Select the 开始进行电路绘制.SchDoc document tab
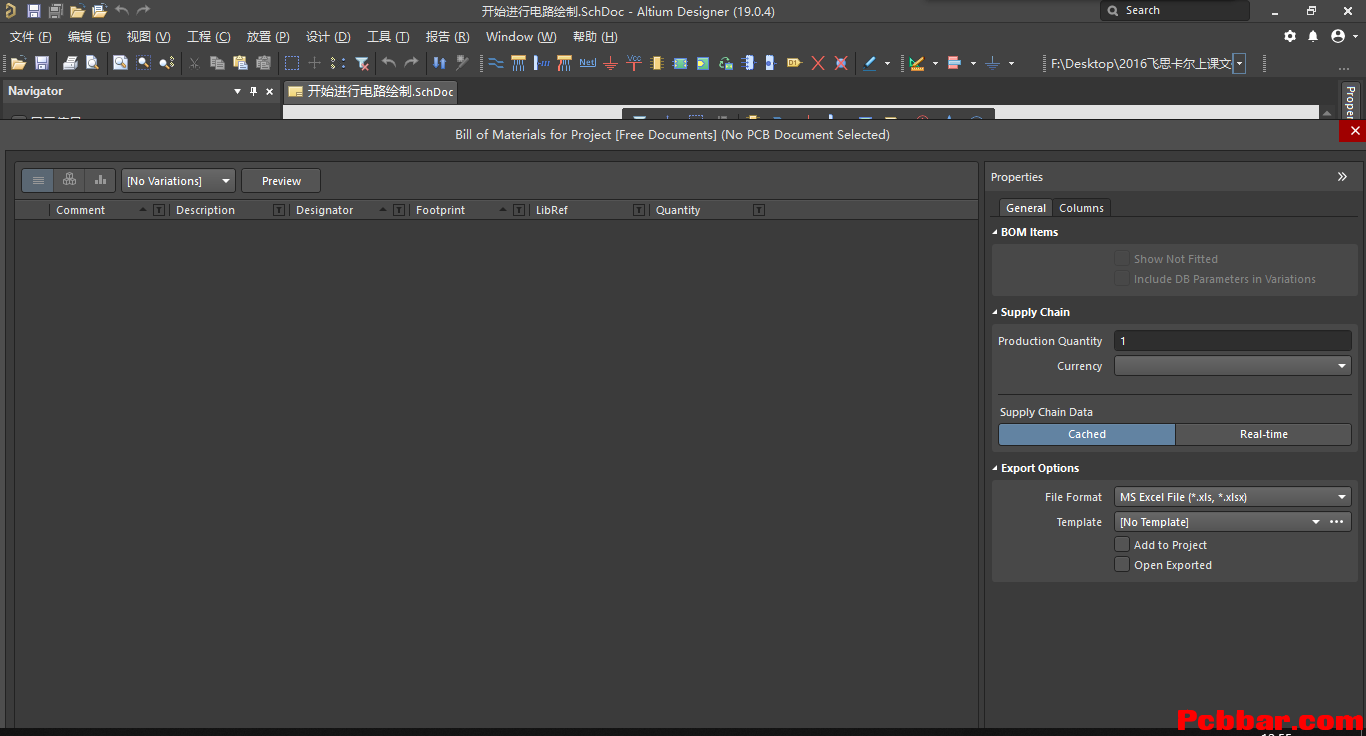This screenshot has height=736, width=1366. click(370, 91)
